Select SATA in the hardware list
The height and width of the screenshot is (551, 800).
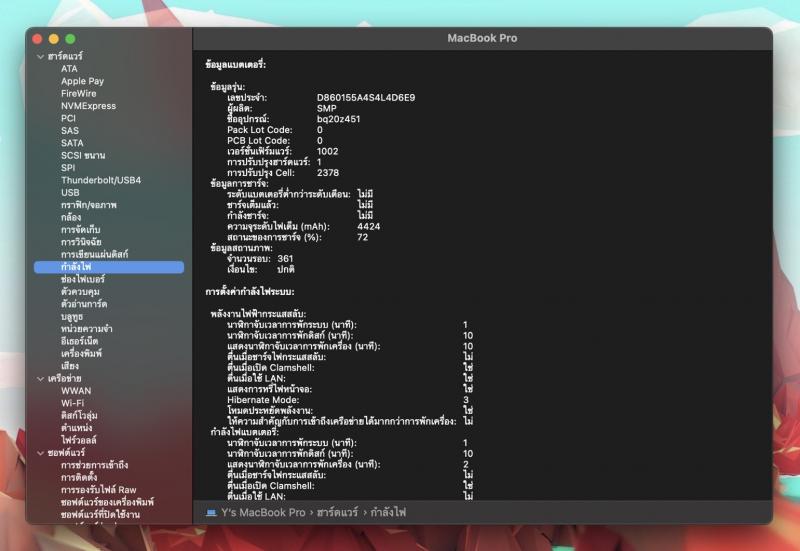[72, 143]
